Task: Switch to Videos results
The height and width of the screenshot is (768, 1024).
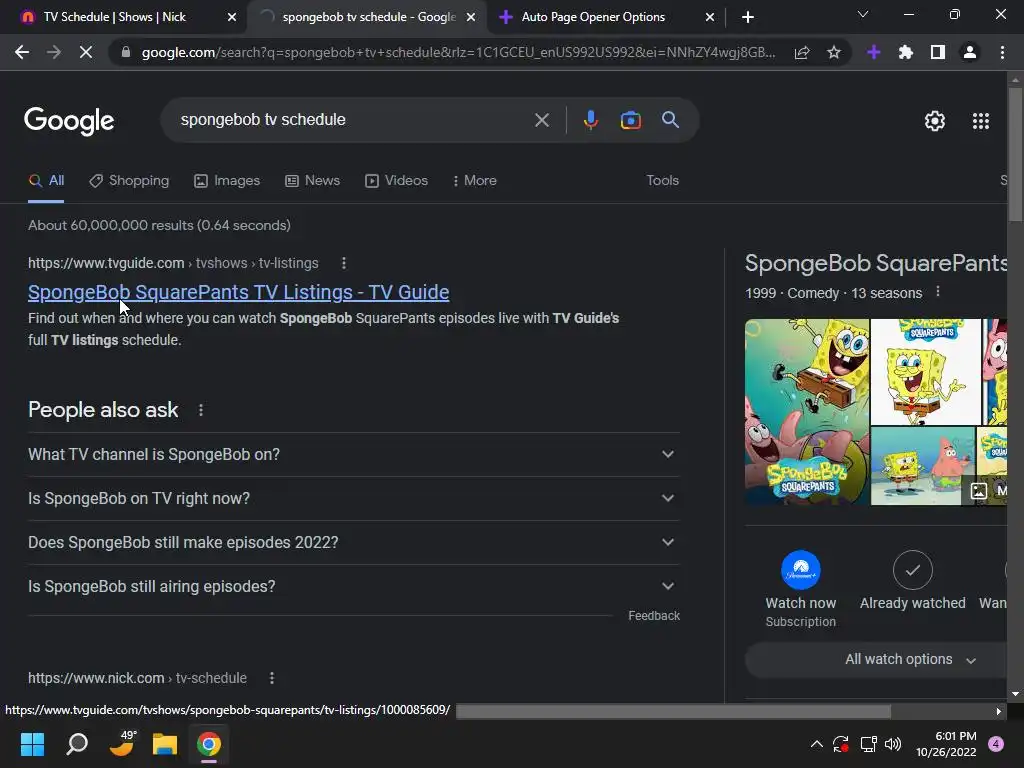Action: click(x=396, y=181)
